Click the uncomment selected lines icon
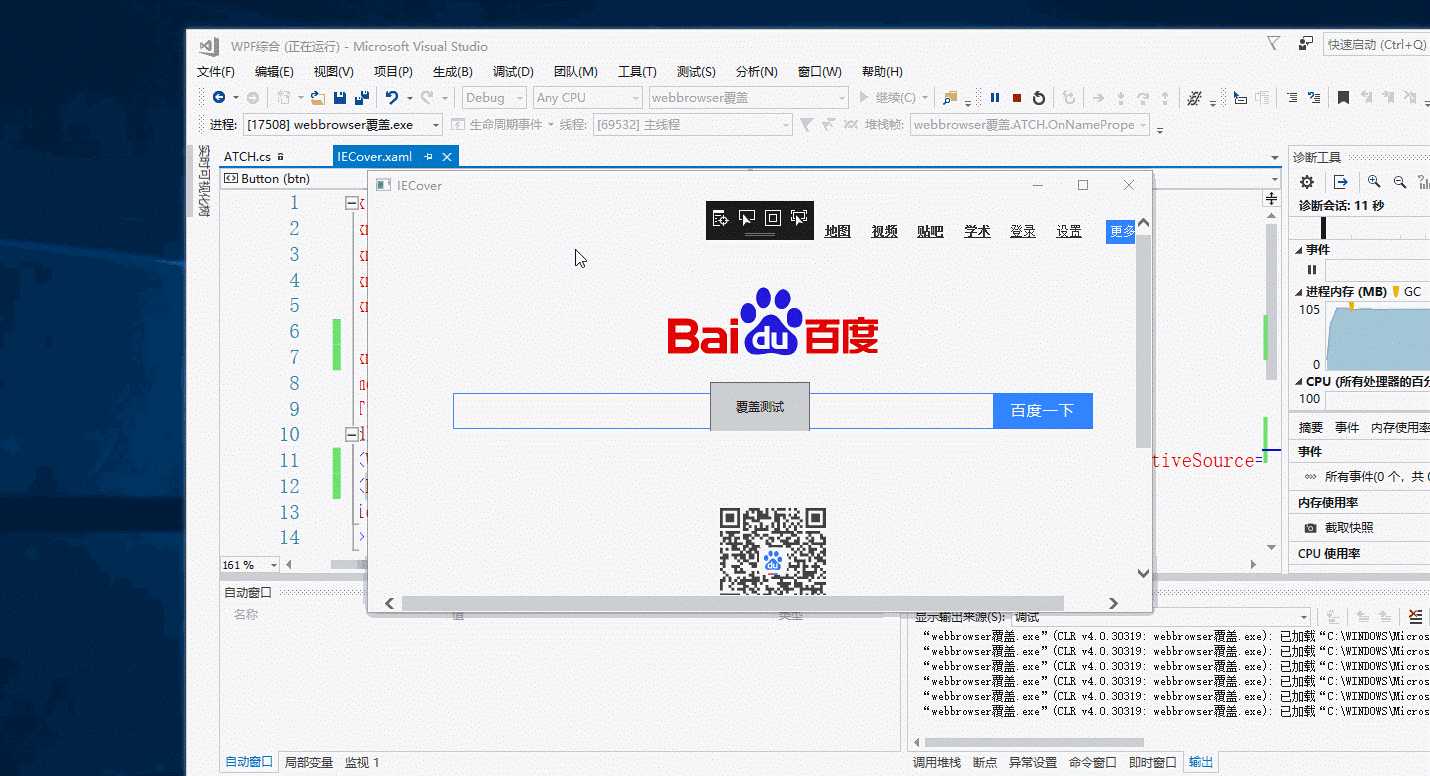This screenshot has width=1430, height=776. (x=1313, y=97)
